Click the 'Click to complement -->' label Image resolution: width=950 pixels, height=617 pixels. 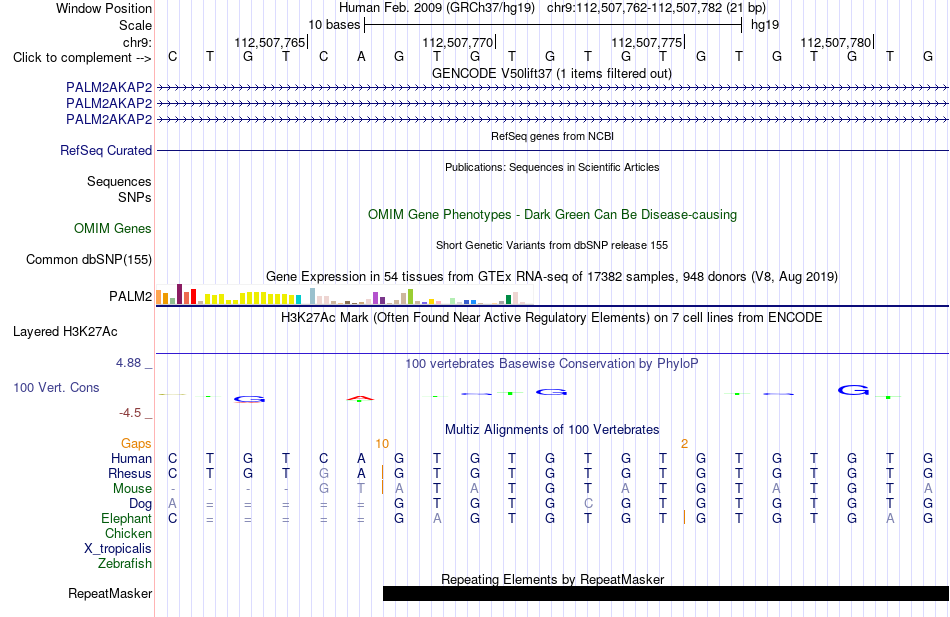(82, 58)
